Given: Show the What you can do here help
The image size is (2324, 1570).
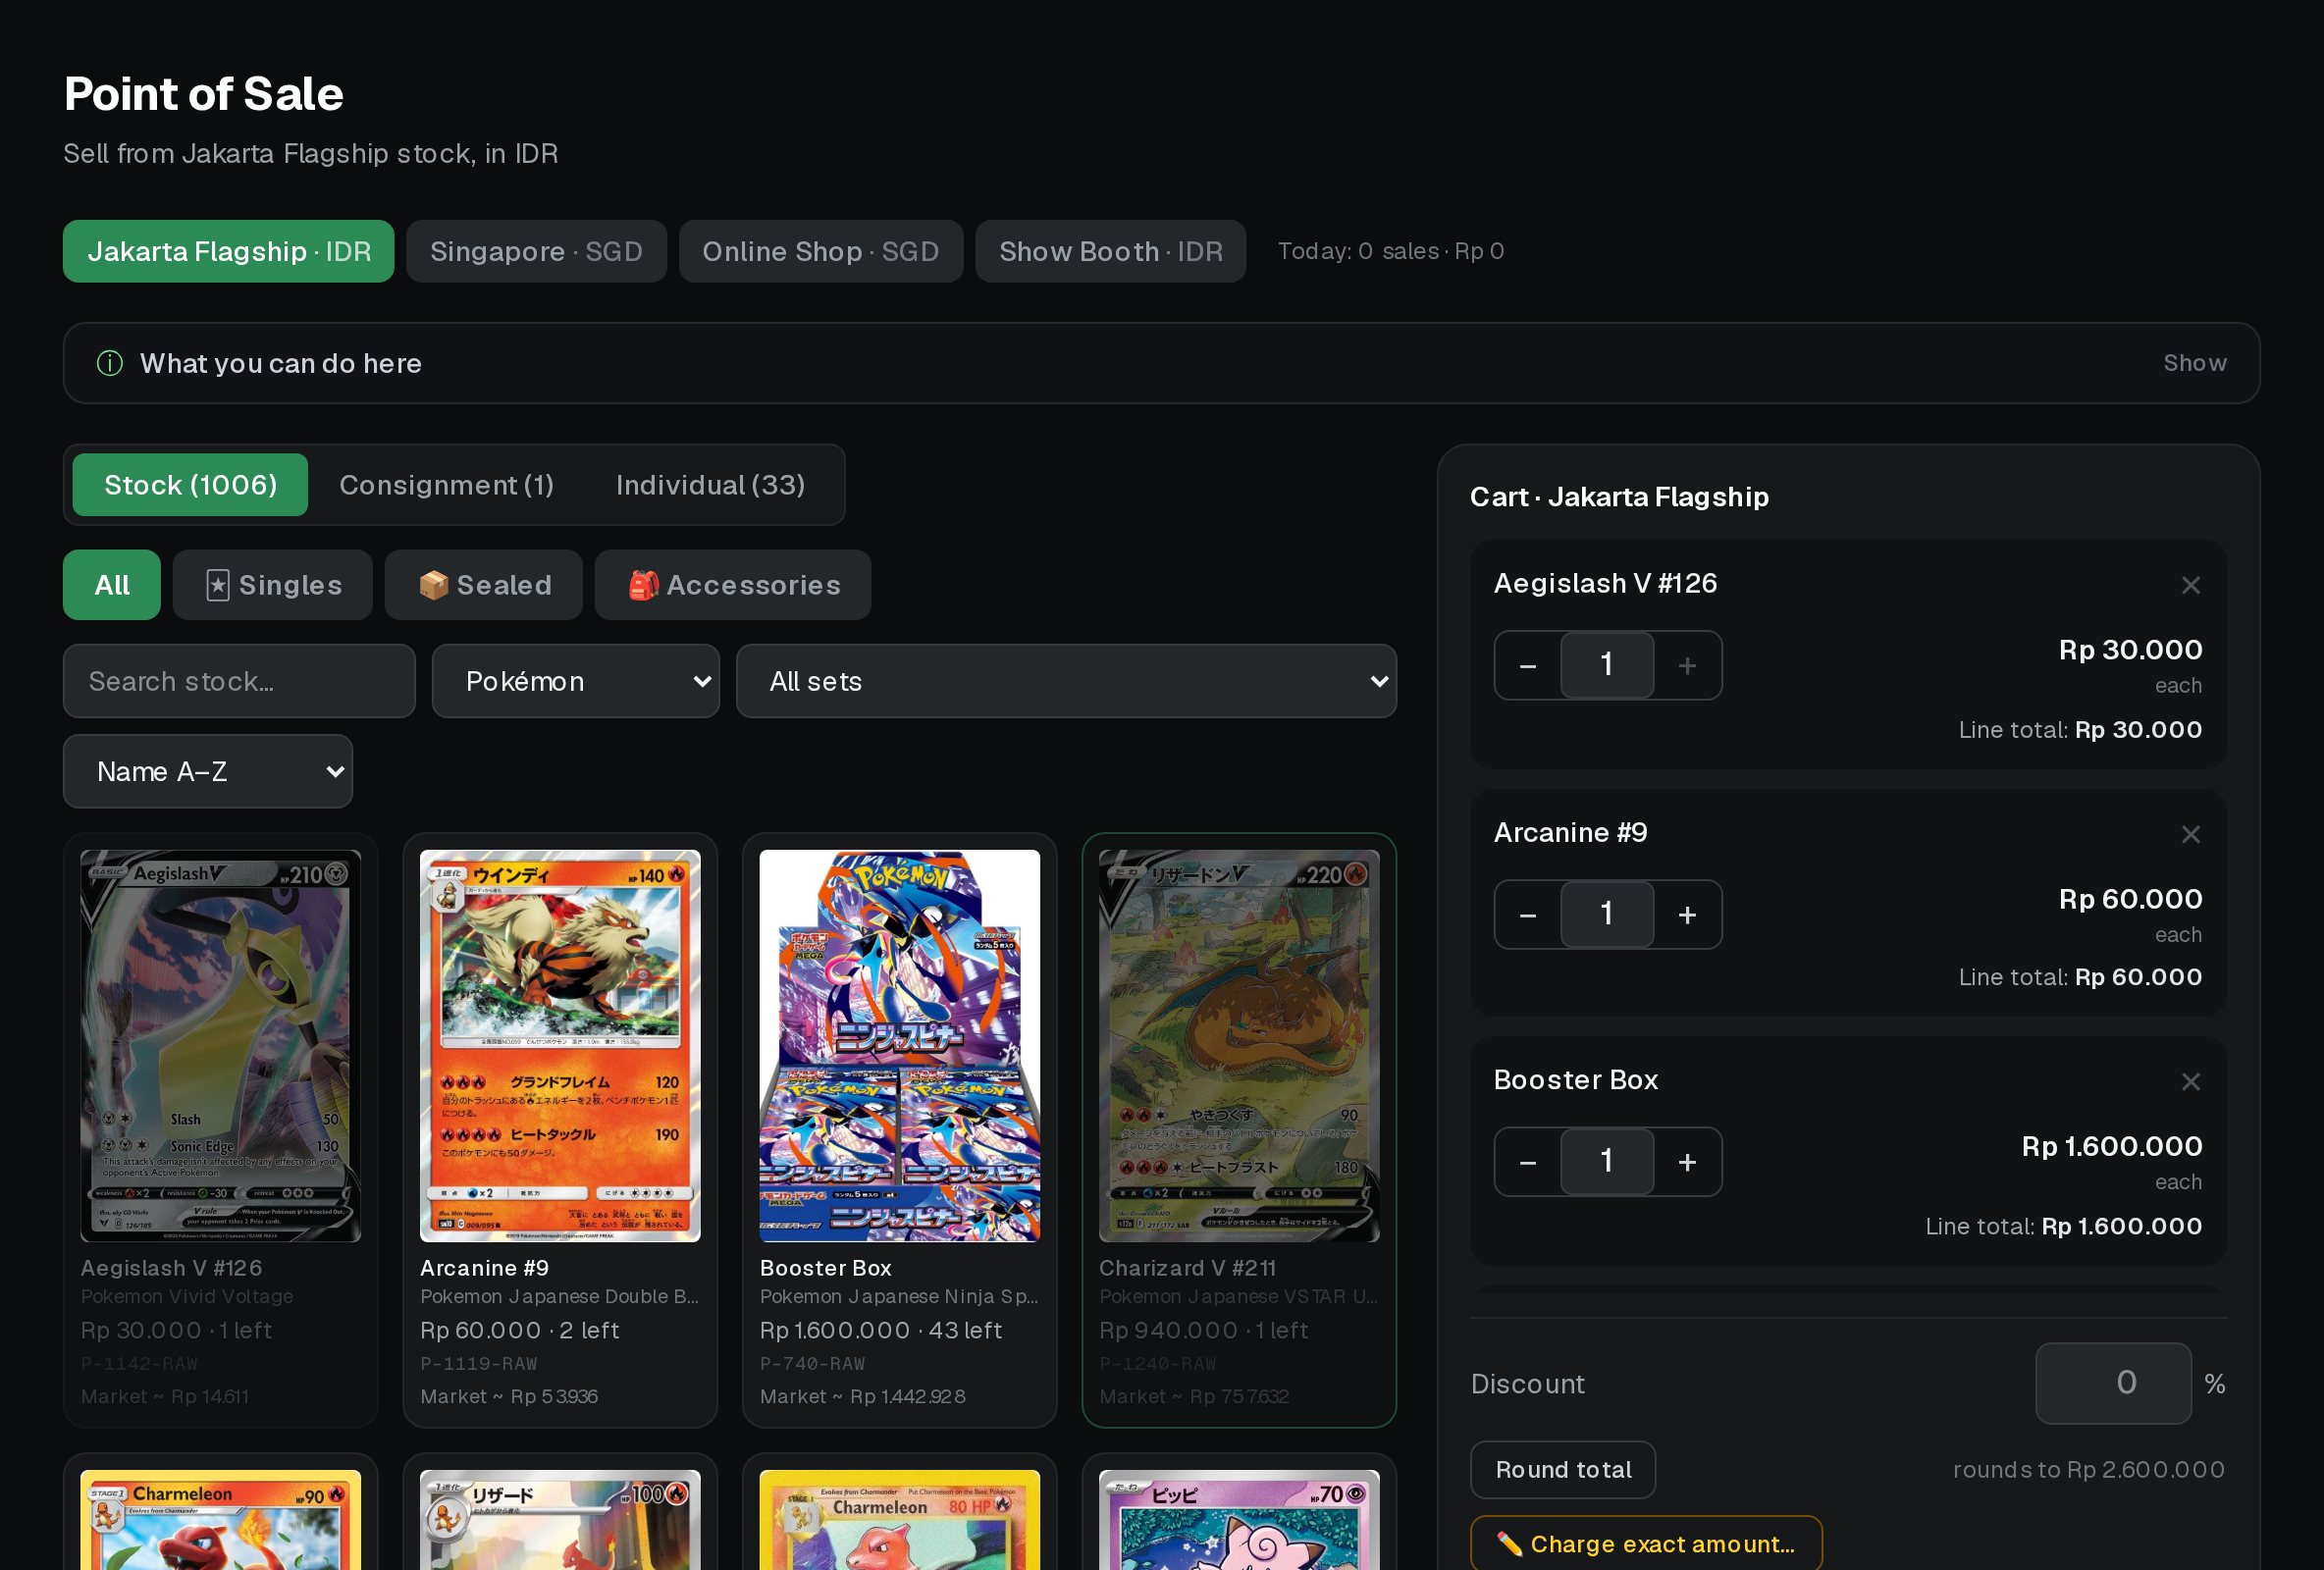Looking at the screenshot, I should click(2195, 363).
